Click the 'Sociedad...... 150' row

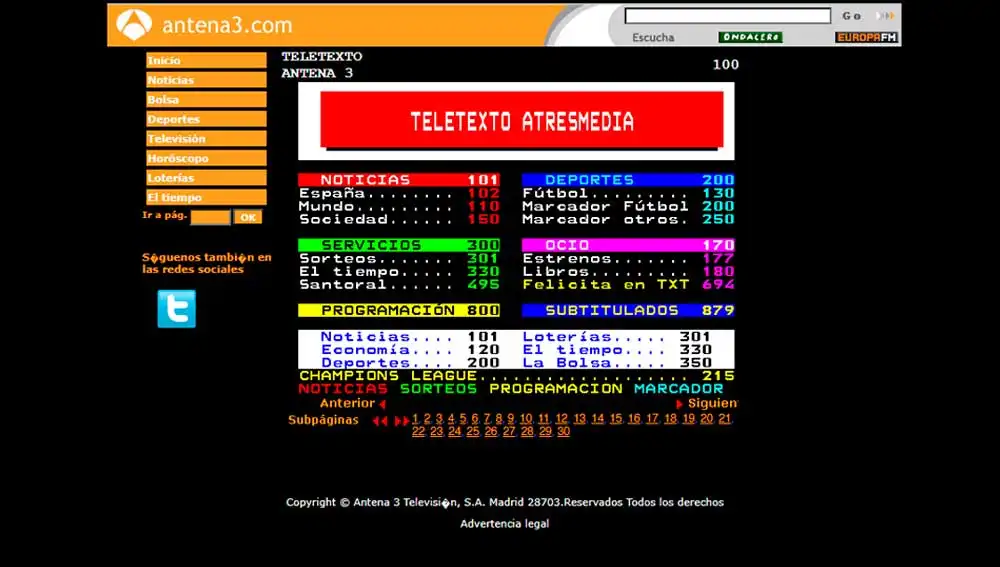coord(399,219)
